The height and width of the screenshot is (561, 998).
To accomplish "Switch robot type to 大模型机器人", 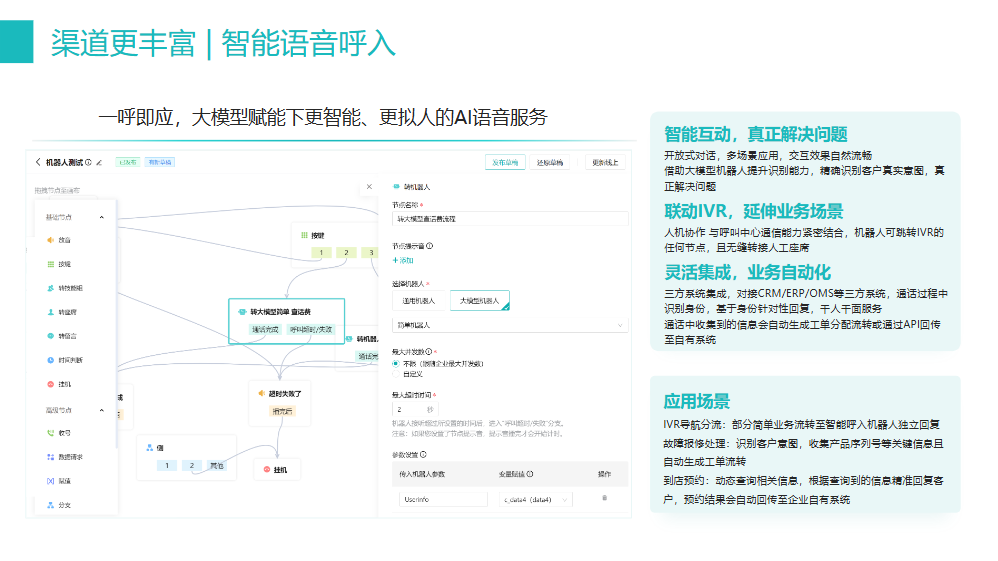I will (x=479, y=301).
